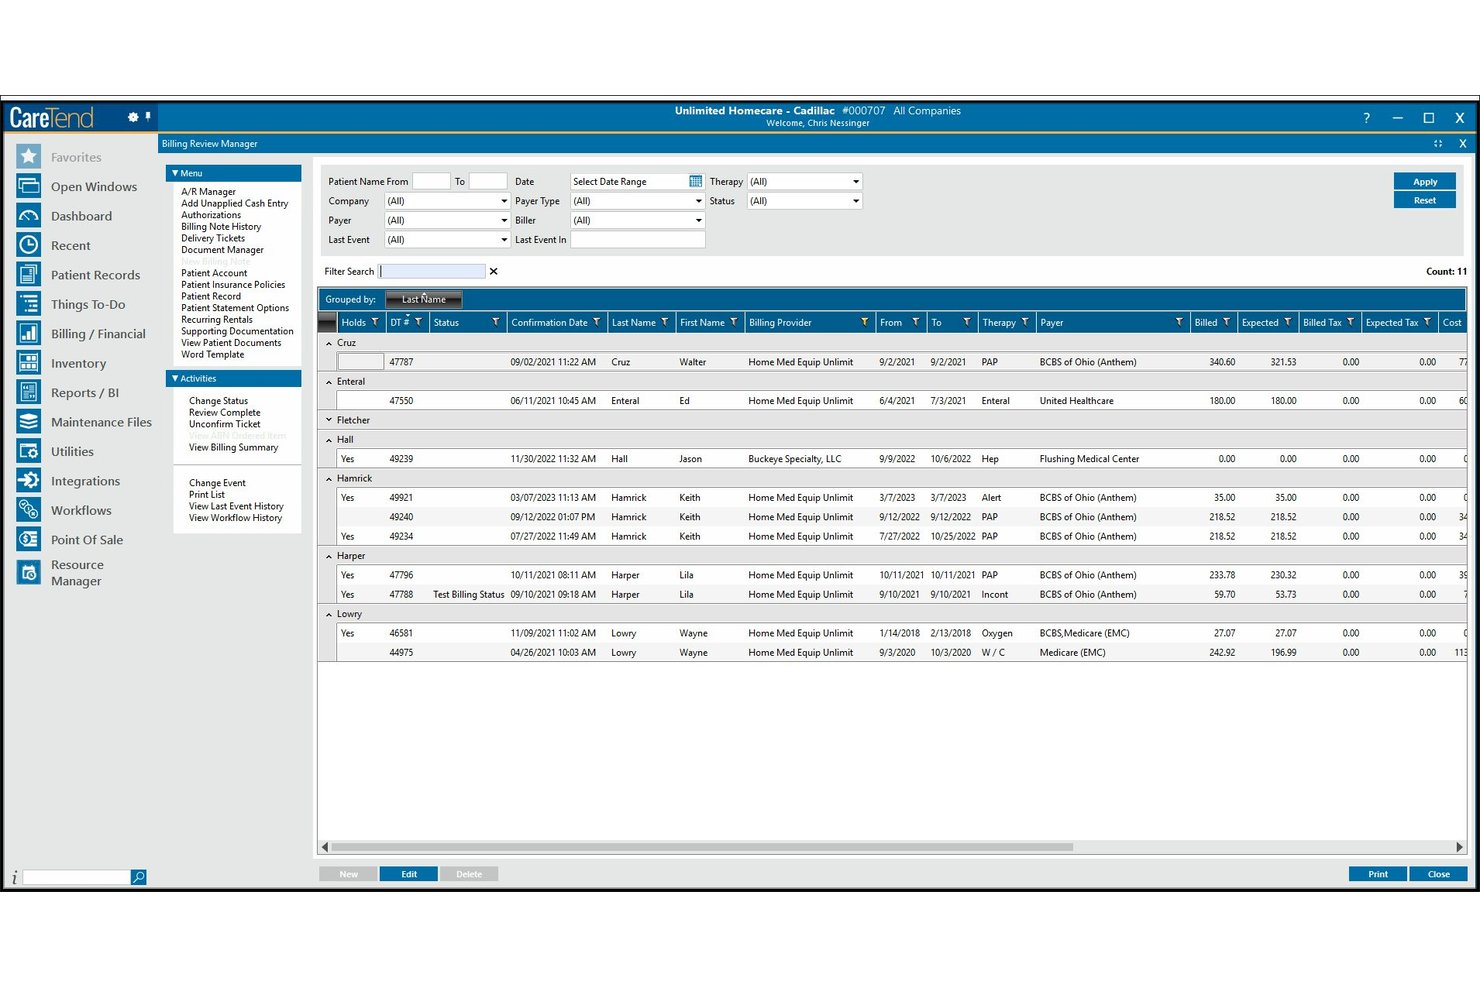Collapse the Menu panel header
The image size is (1480, 987).
pyautogui.click(x=233, y=173)
